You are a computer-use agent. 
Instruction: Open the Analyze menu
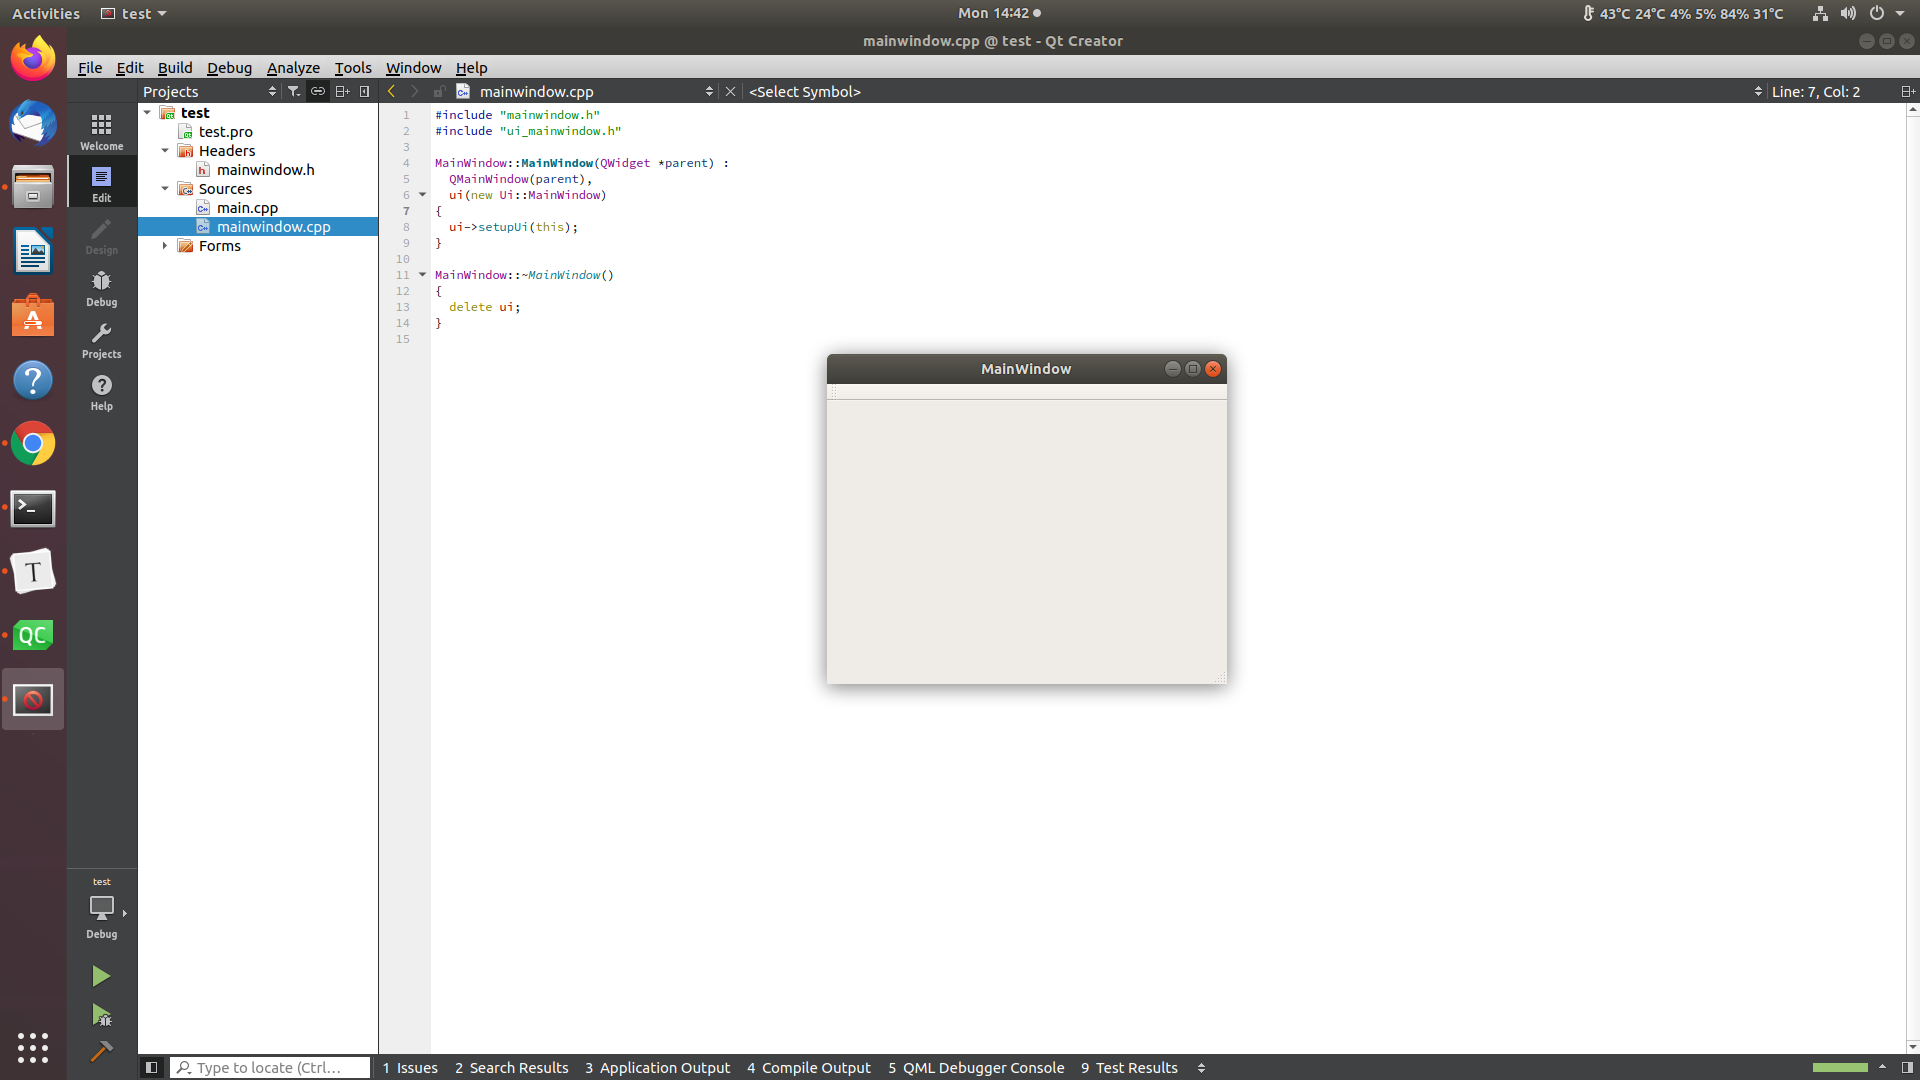tap(293, 68)
